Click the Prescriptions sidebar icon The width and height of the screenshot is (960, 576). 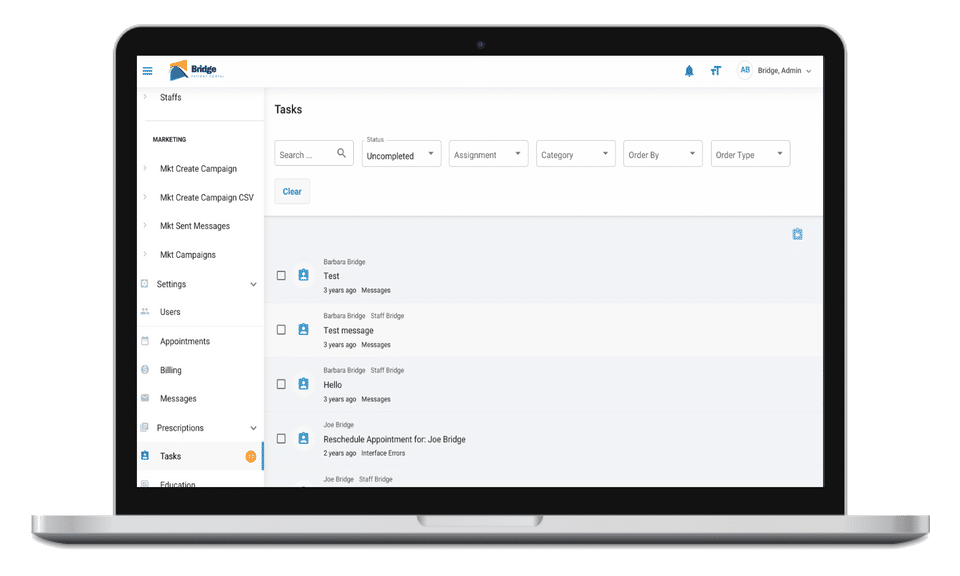click(144, 427)
